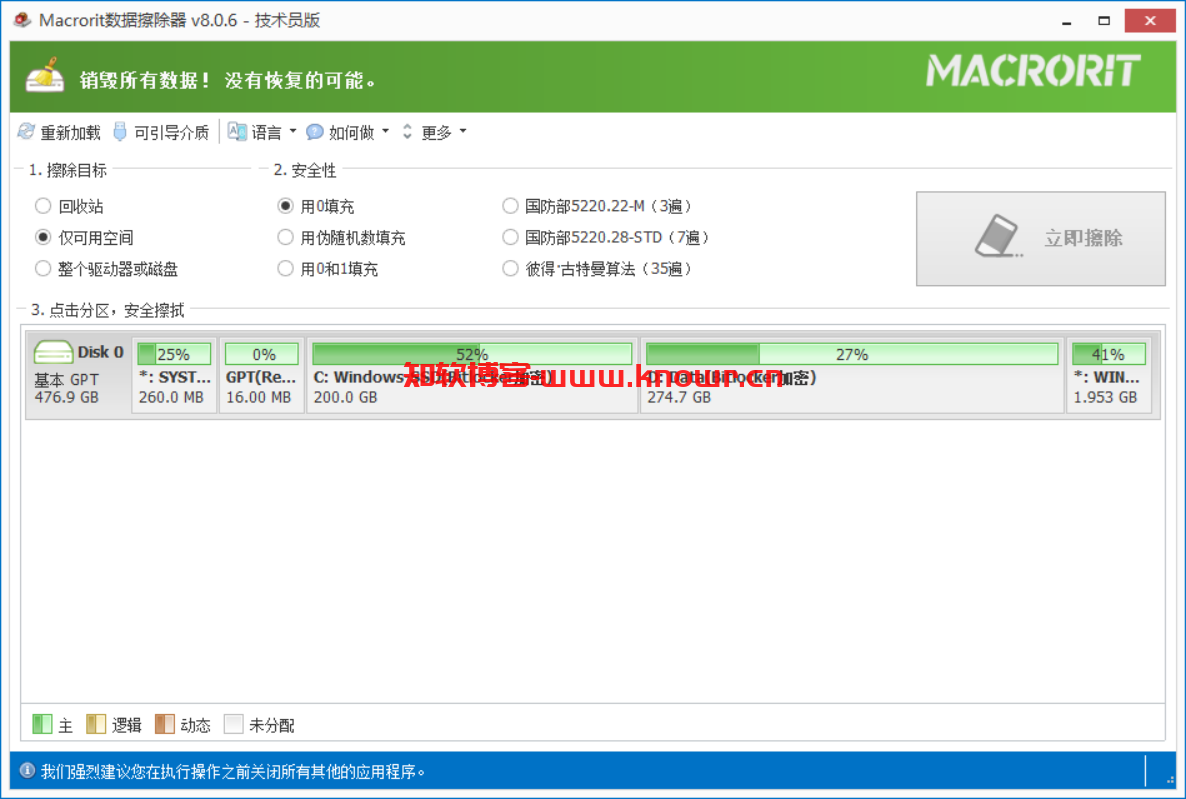Open the 如何做 dropdown arrow
Viewport: 1186px width, 799px height.
[386, 132]
